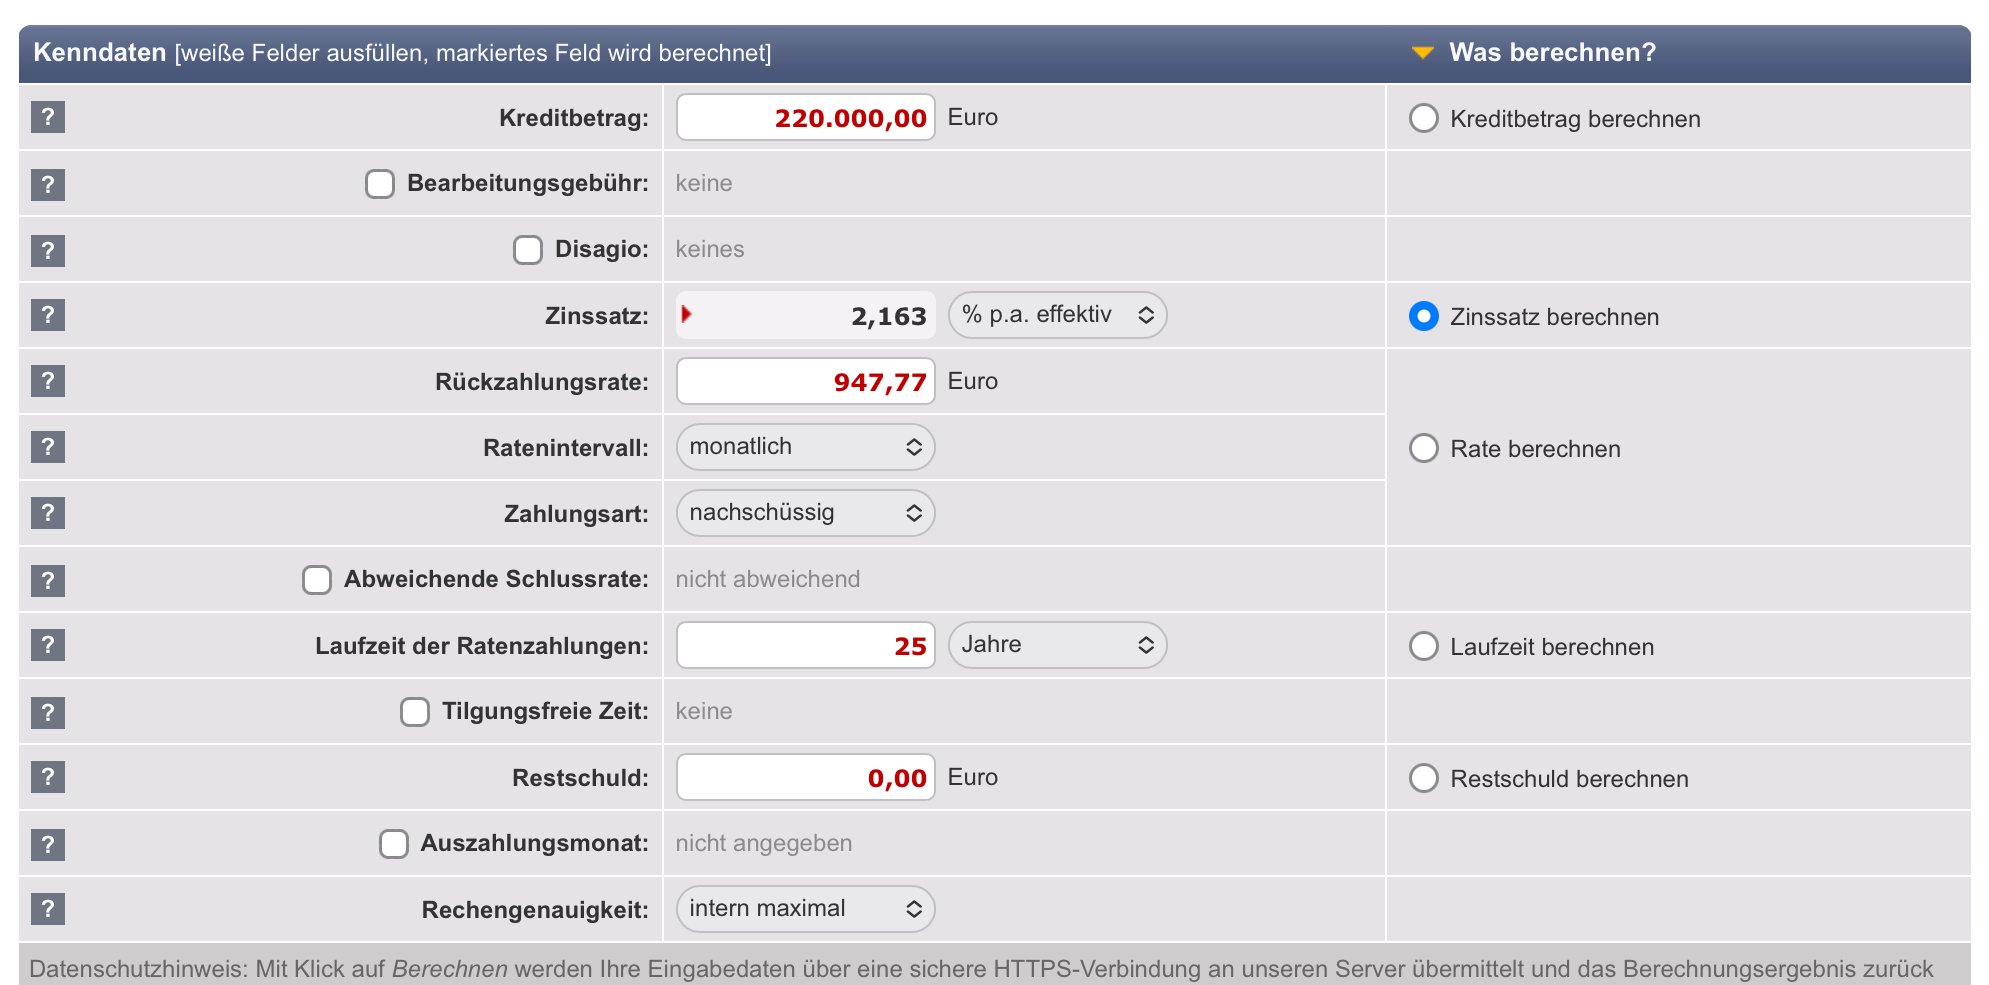Enable the Bearbeitungsgebühr checkbox

pos(380,184)
